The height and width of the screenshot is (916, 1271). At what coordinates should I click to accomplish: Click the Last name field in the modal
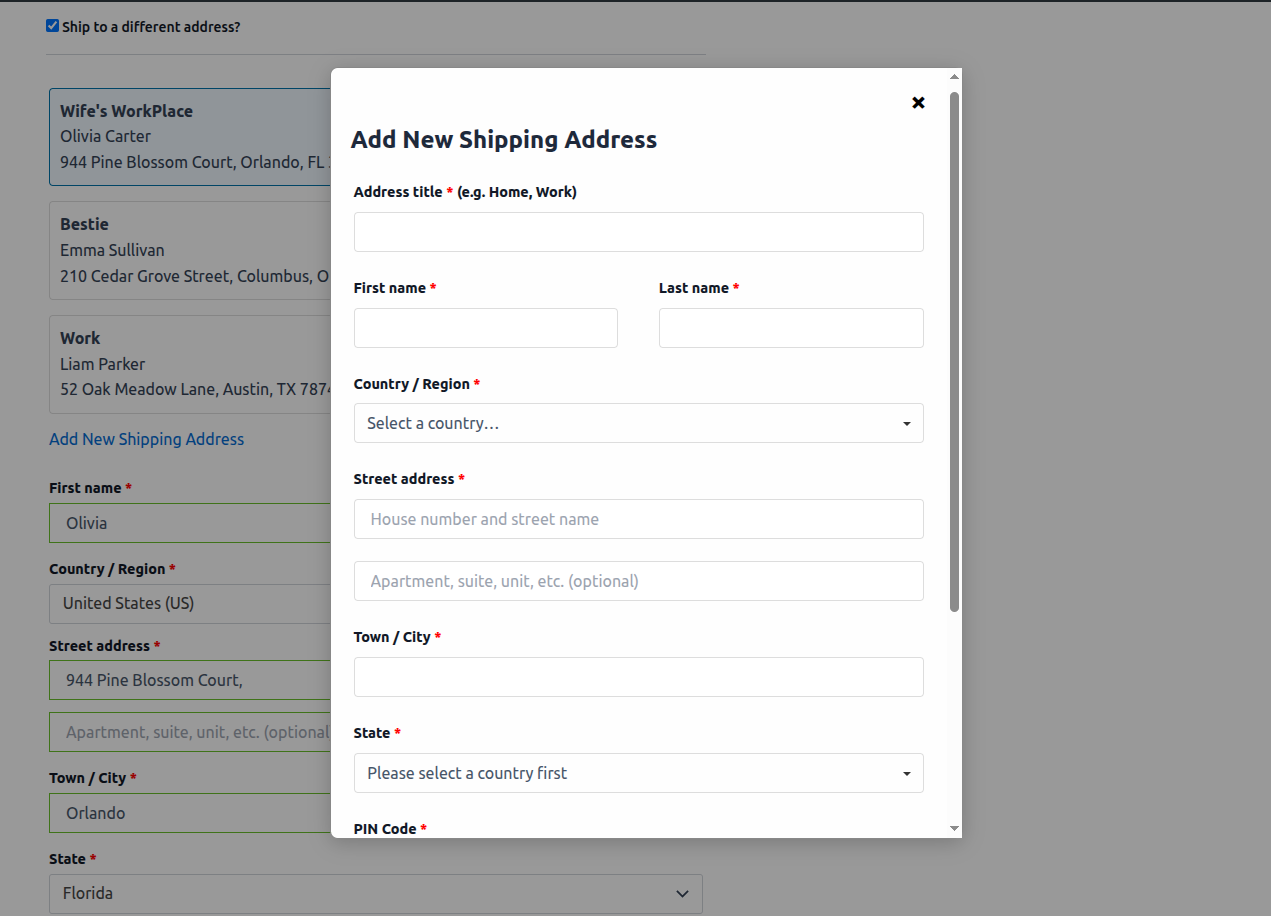pyautogui.click(x=790, y=328)
